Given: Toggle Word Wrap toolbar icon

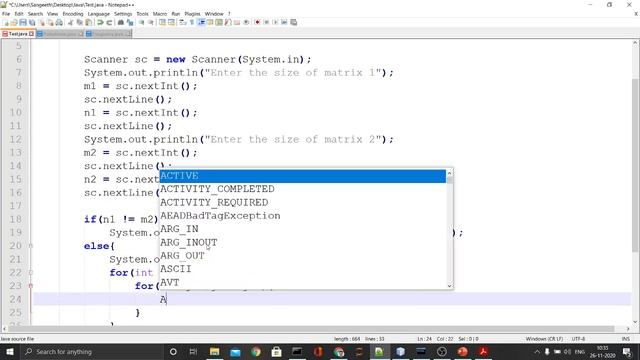Looking at the screenshot, I should (182, 22).
